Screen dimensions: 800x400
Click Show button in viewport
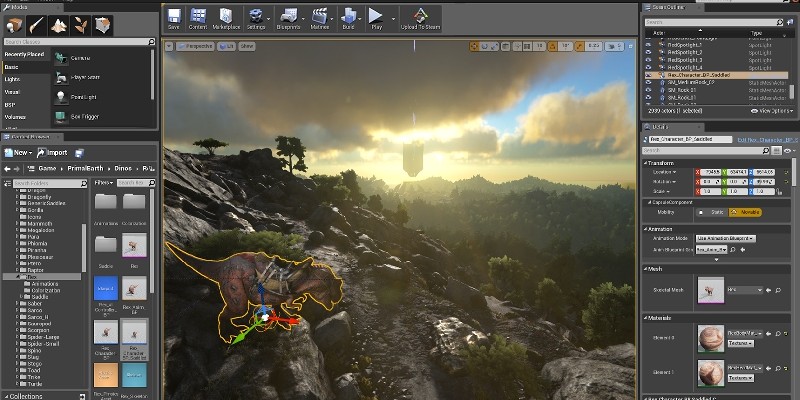(x=247, y=46)
